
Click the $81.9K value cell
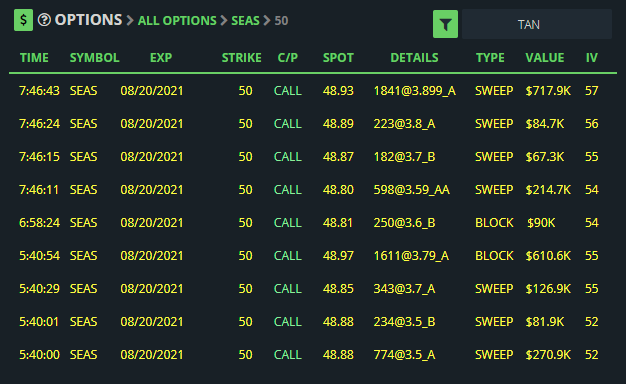(x=545, y=322)
